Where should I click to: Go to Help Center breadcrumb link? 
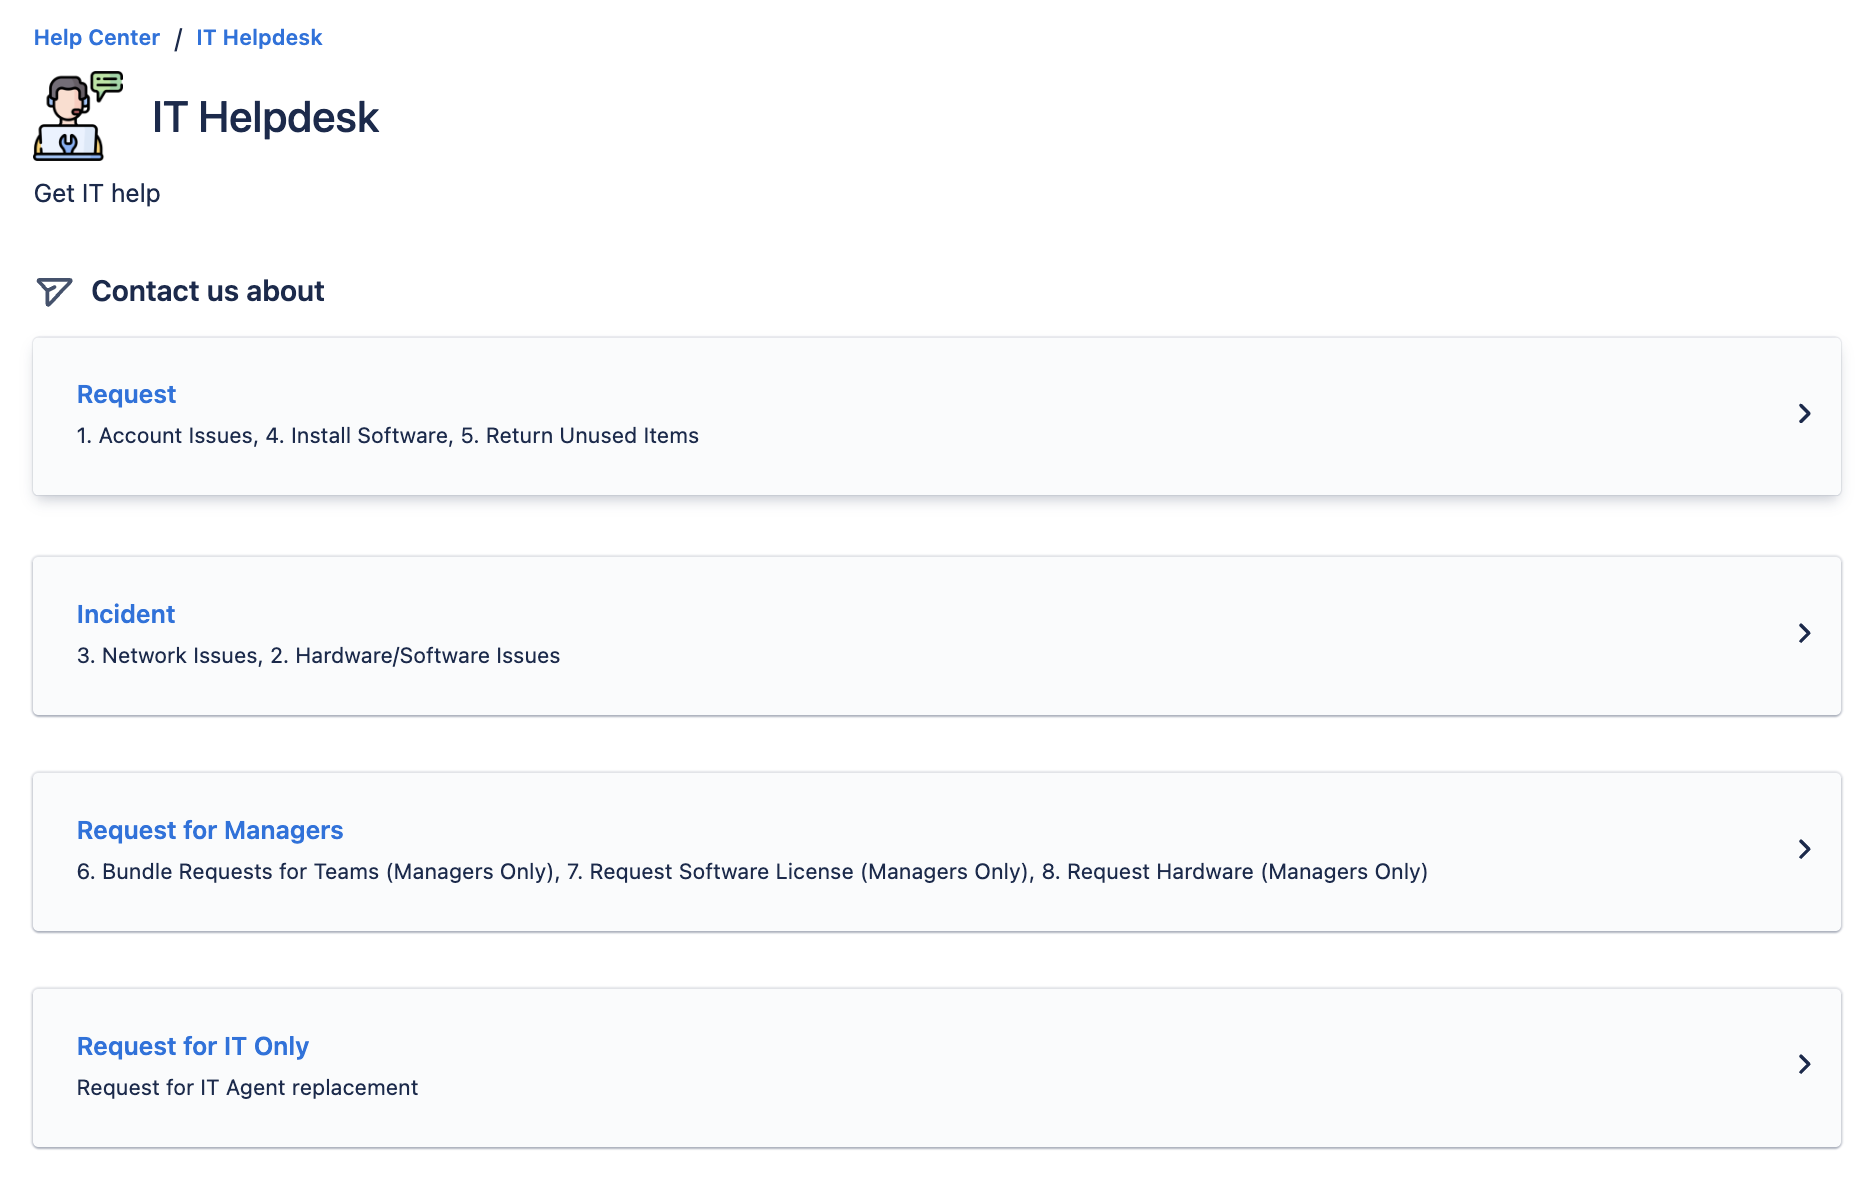(97, 38)
